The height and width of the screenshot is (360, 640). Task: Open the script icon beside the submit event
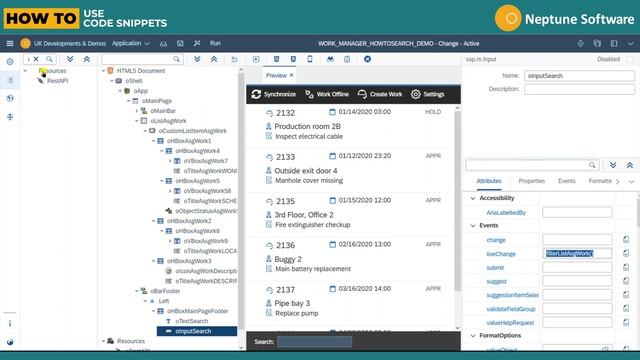(626, 267)
